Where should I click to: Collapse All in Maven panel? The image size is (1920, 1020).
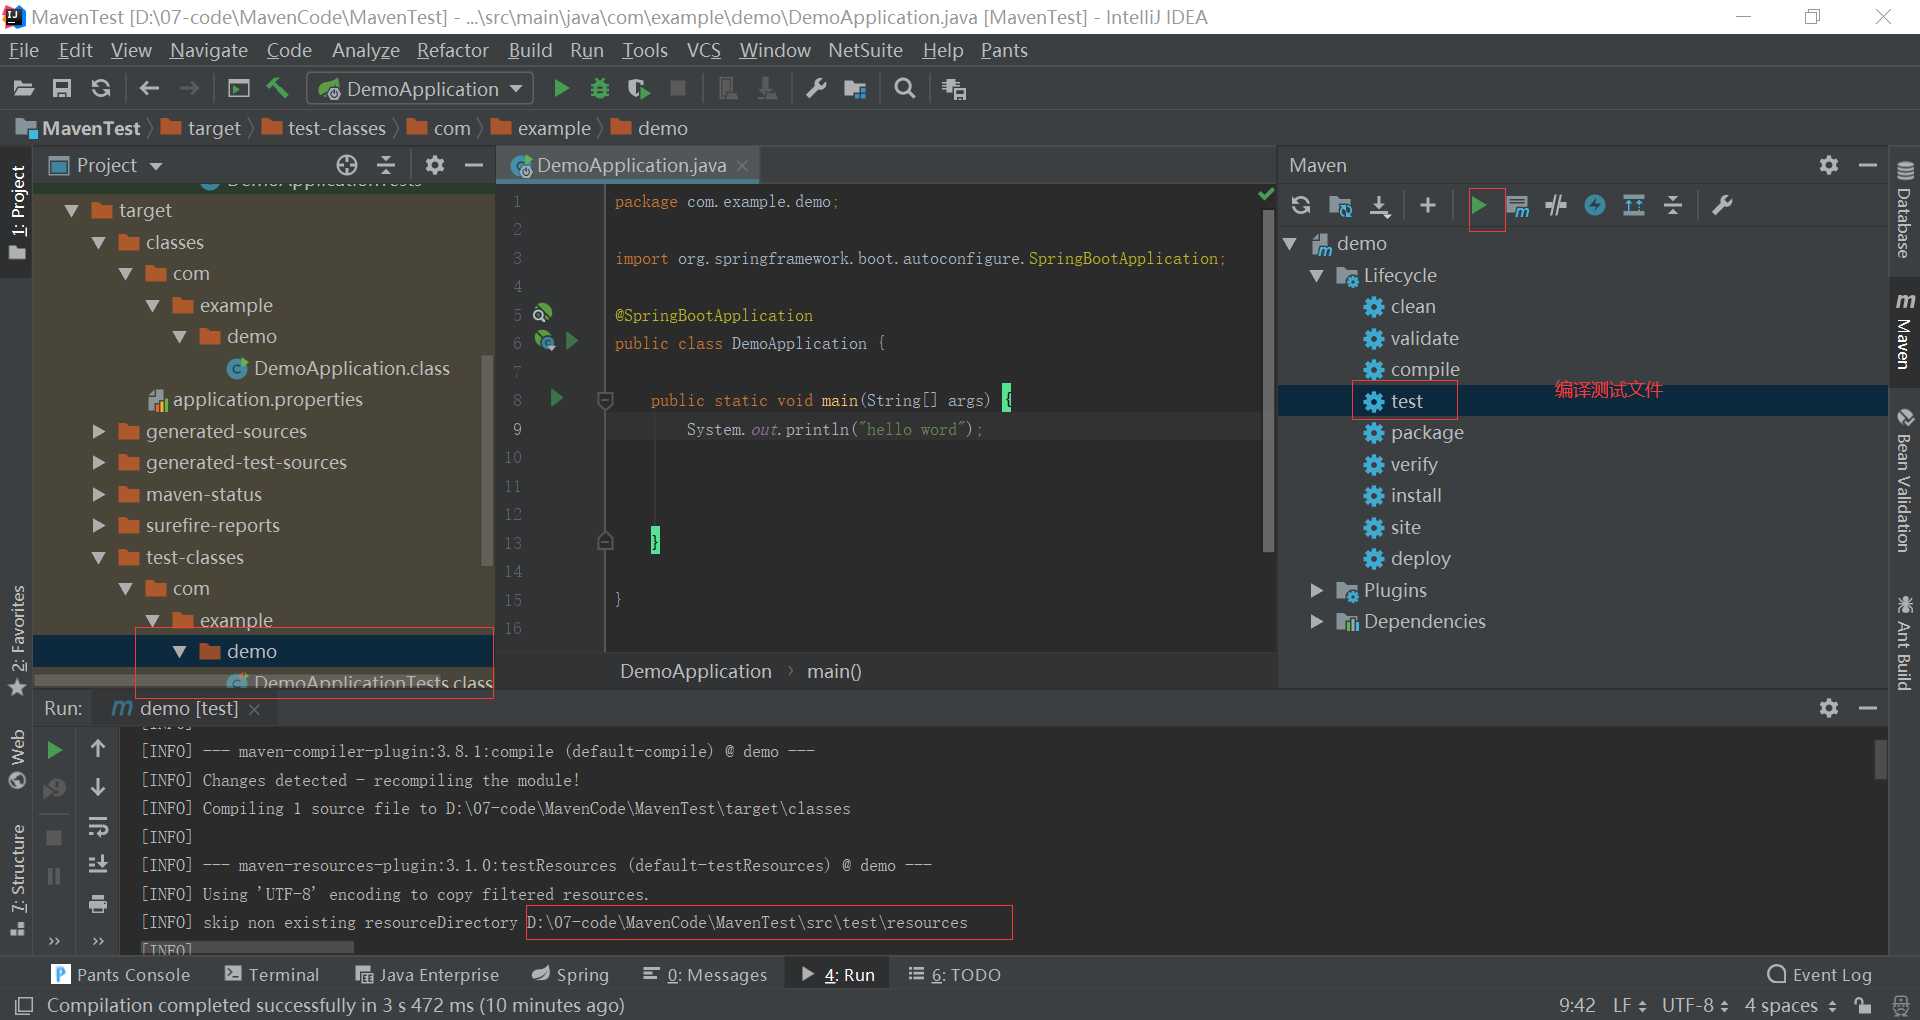pos(1673,205)
